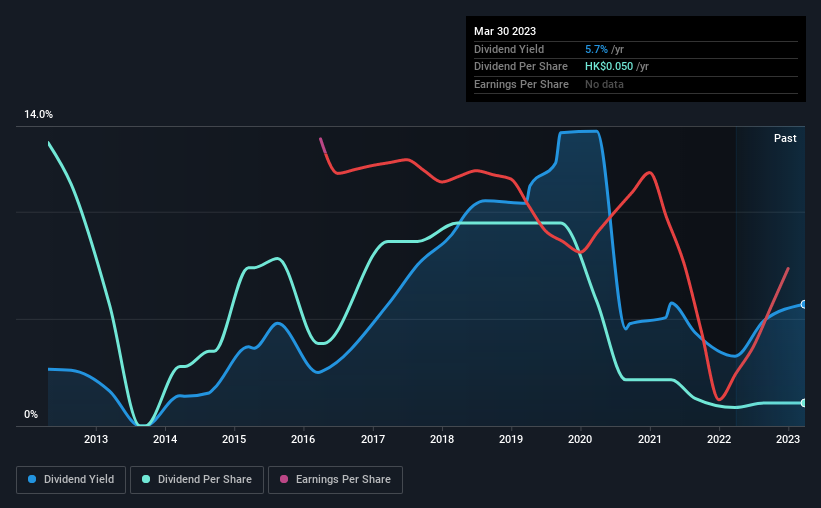Click the 2021 x-axis label
821x508 pixels.
(650, 439)
